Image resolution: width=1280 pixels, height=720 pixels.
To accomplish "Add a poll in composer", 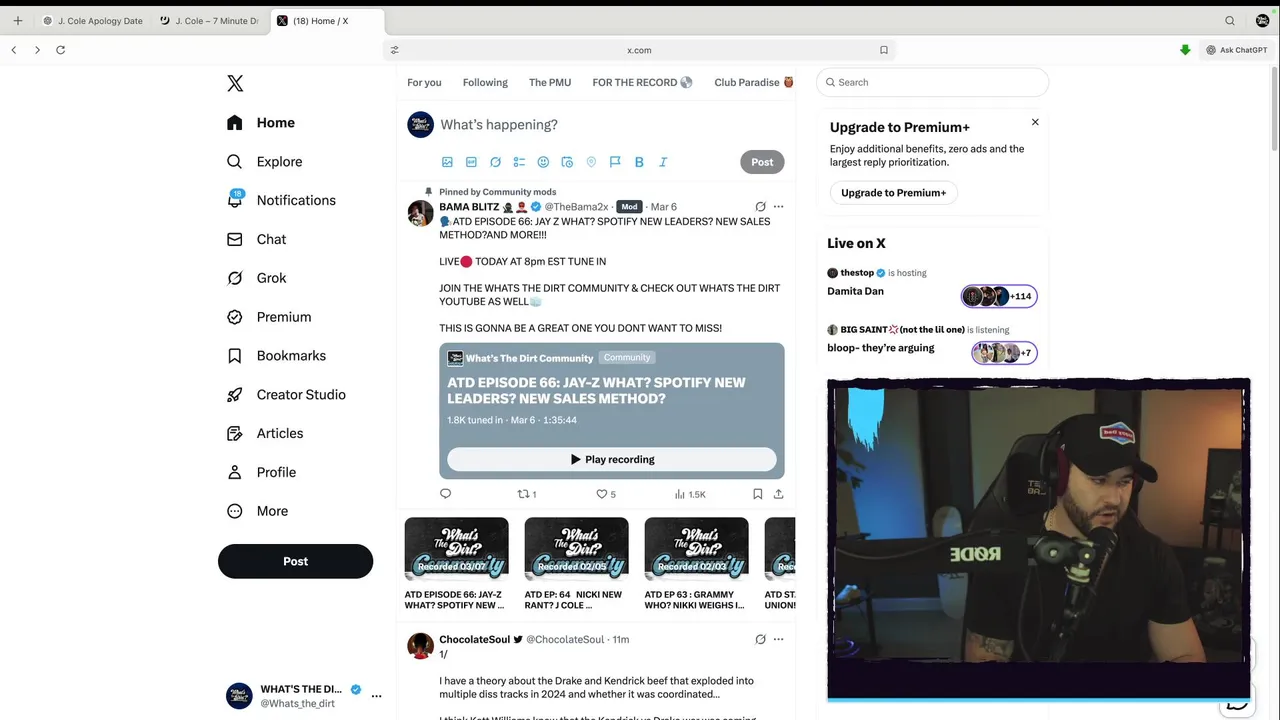I will click(x=519, y=162).
